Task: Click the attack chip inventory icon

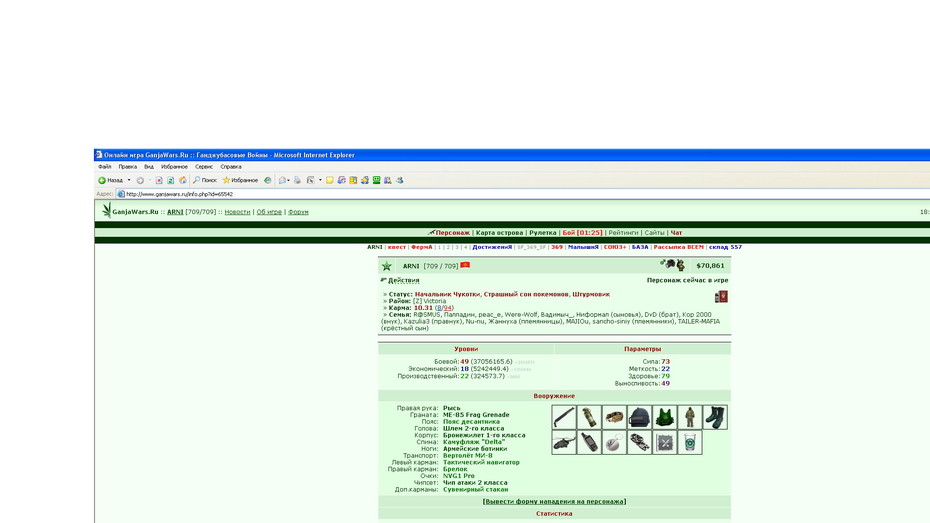Action: [x=664, y=442]
